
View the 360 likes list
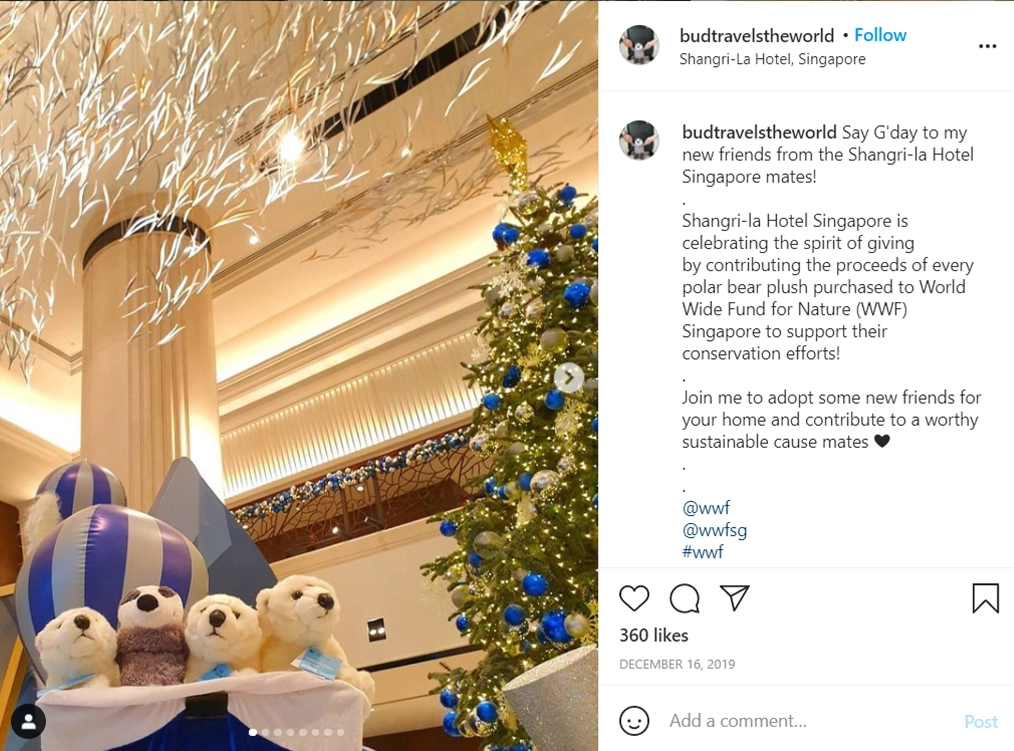pos(654,635)
